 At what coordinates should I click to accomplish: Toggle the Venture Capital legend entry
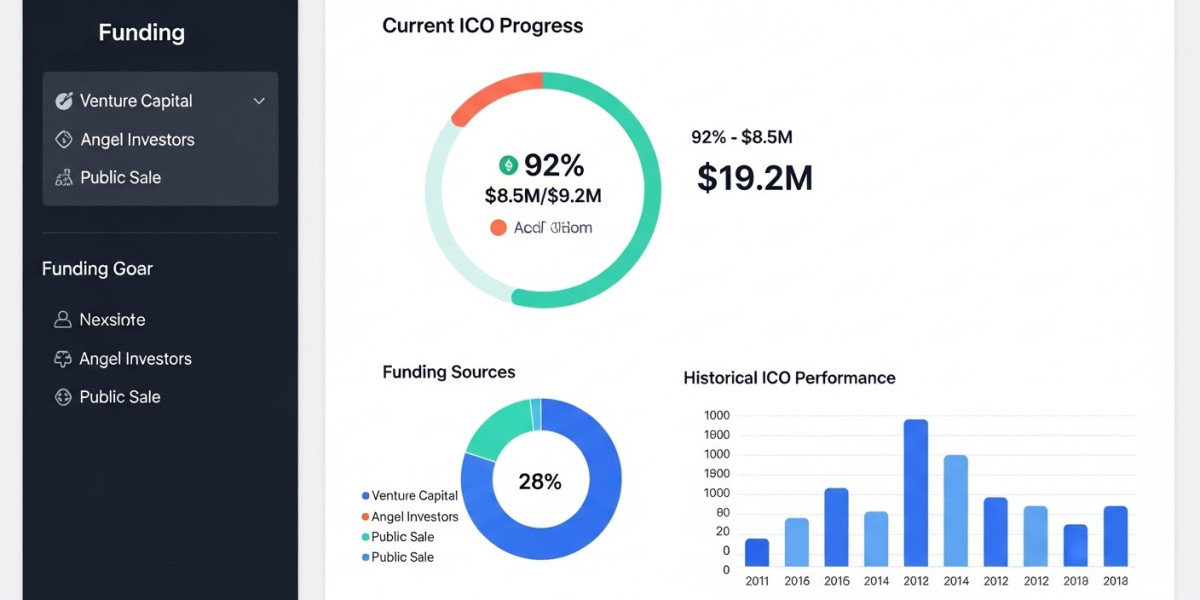point(409,496)
